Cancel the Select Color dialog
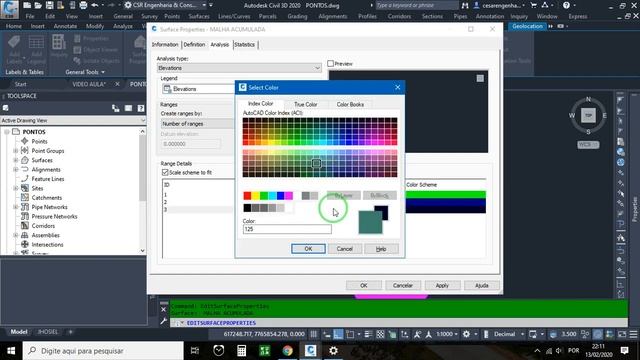 pyautogui.click(x=344, y=249)
